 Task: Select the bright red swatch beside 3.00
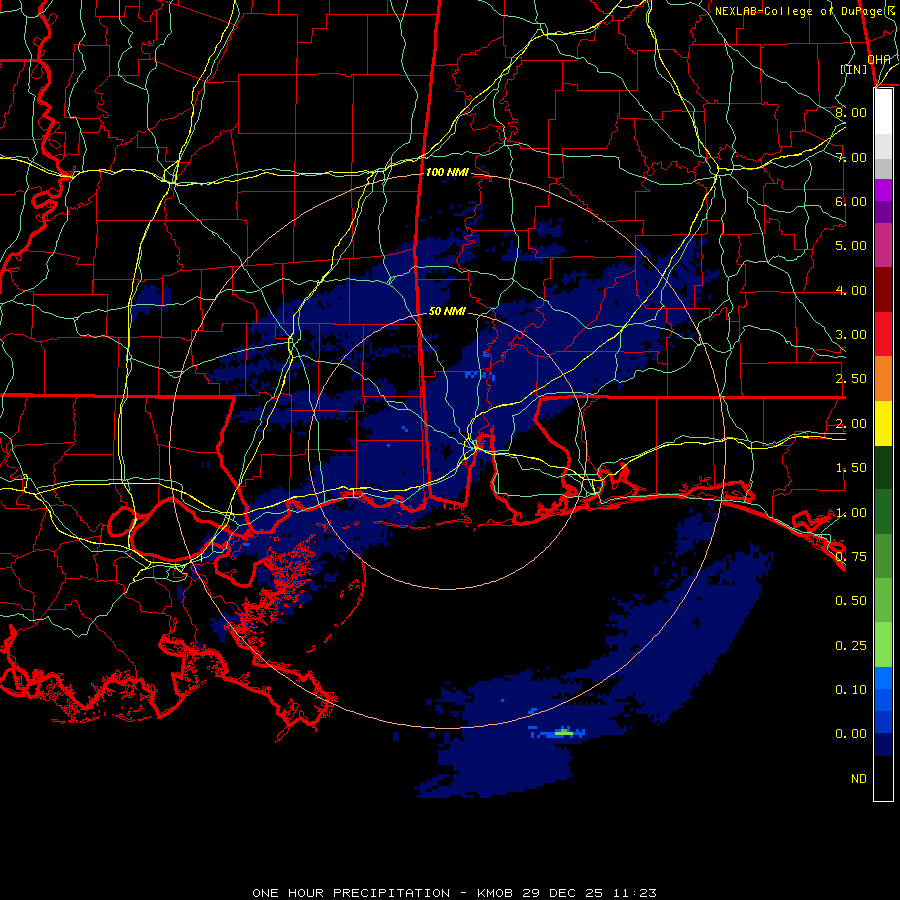click(883, 334)
